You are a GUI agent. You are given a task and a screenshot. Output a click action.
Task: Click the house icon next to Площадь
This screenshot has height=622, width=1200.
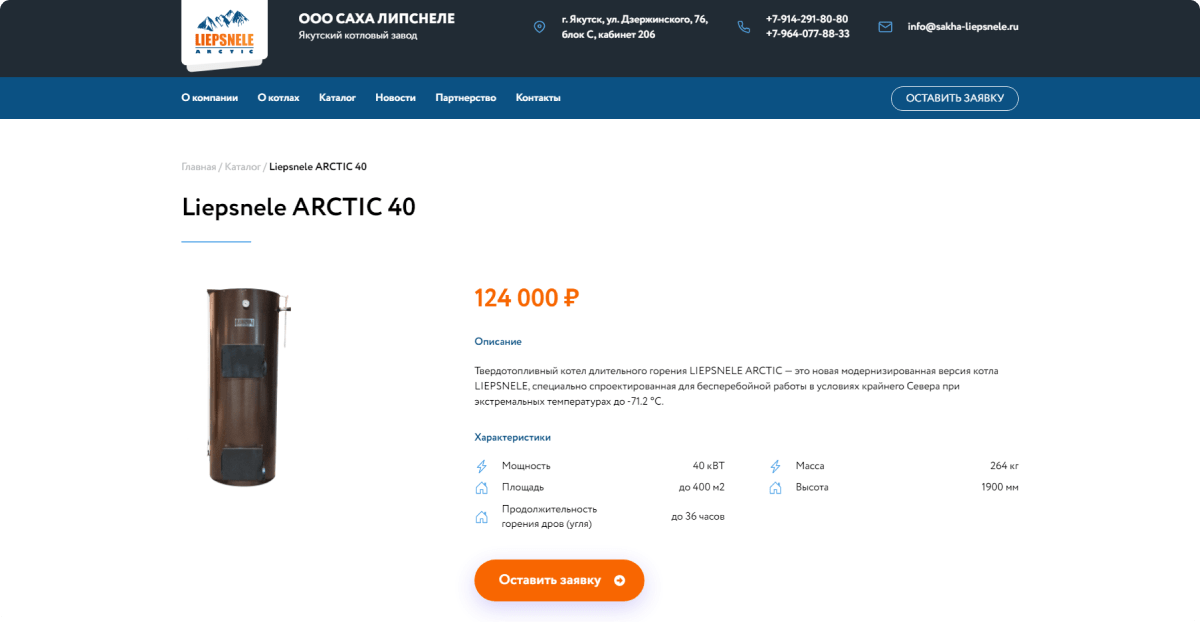coord(482,488)
